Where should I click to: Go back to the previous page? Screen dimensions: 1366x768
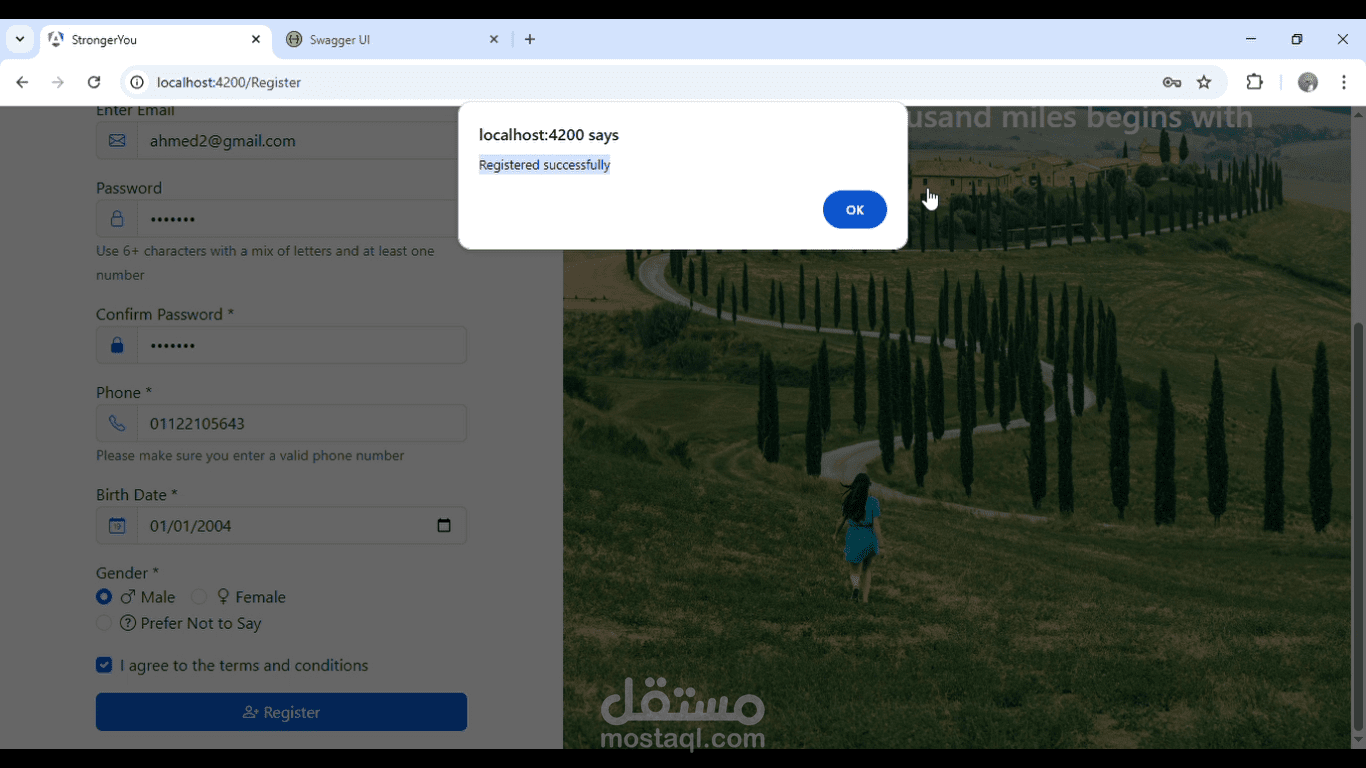coord(22,82)
